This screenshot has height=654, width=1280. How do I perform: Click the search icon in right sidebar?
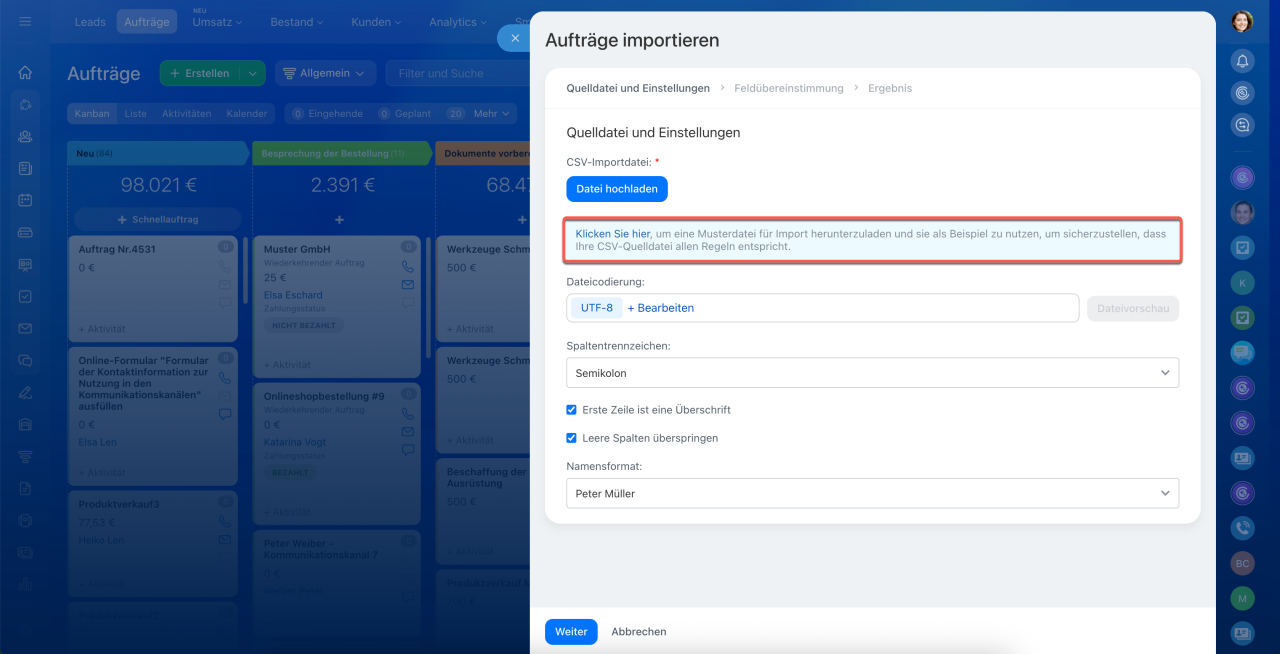(1242, 125)
